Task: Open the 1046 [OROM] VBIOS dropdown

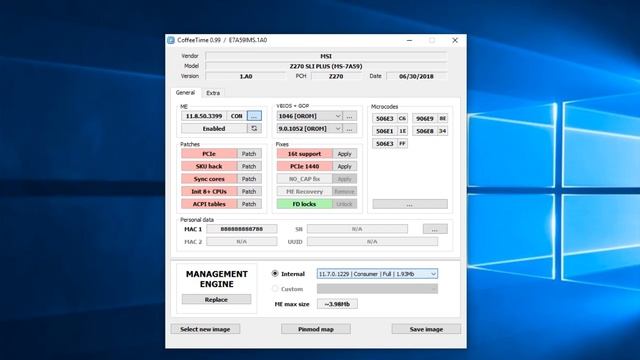Action: (x=309, y=116)
